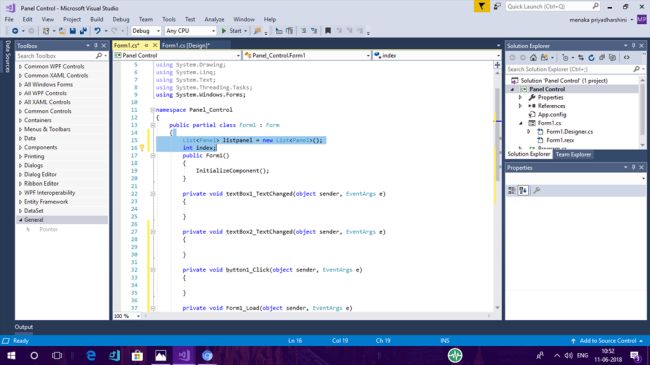Image resolution: width=650 pixels, height=365 pixels.
Task: Toggle Alphabetical sorting in the Properties panel
Action: tap(523, 190)
